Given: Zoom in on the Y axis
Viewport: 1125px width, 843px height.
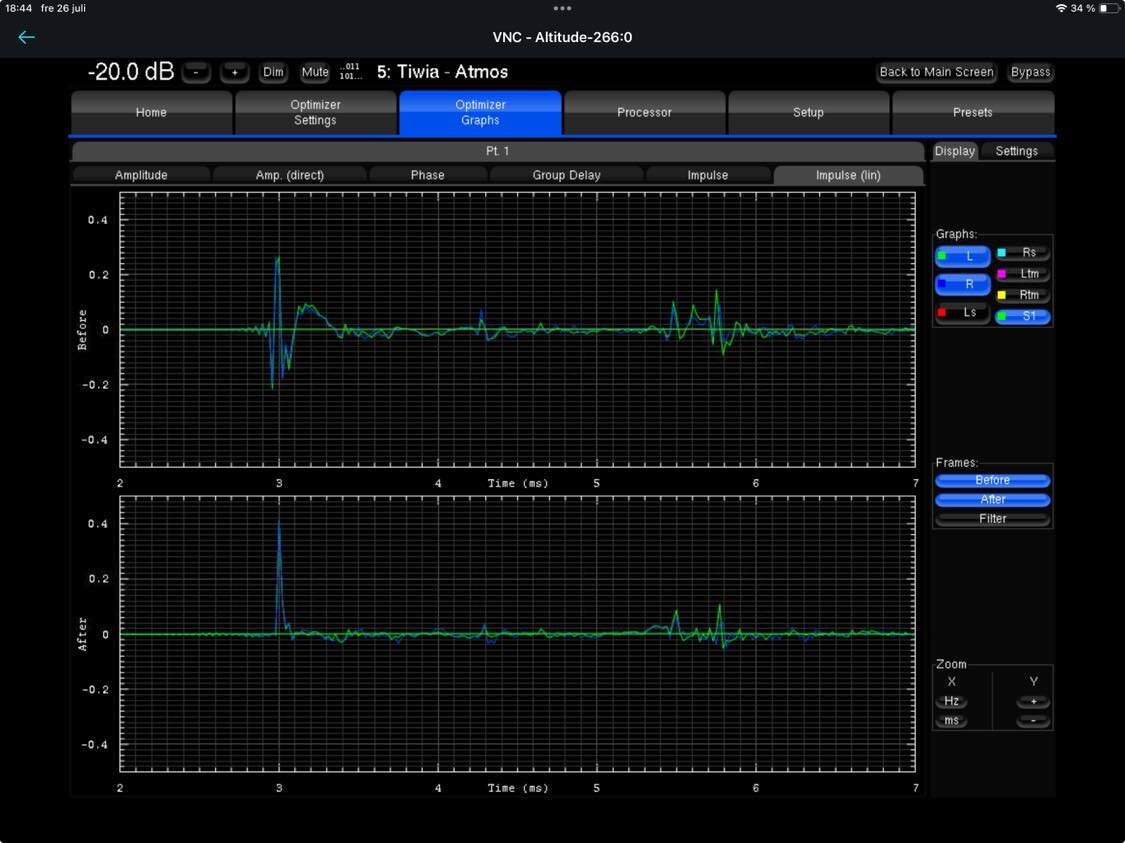Looking at the screenshot, I should [x=1033, y=702].
